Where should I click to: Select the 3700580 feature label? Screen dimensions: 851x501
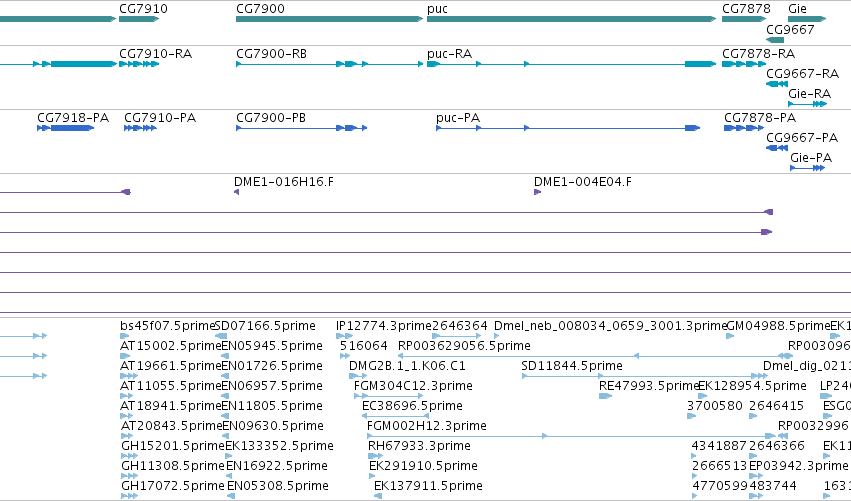pyautogui.click(x=715, y=406)
